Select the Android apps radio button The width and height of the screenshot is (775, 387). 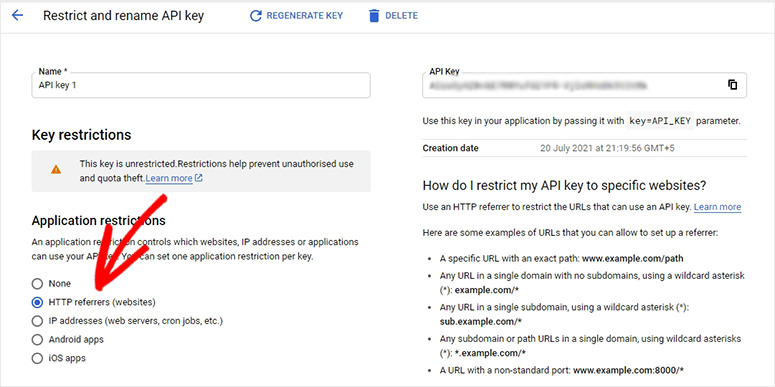coord(37,340)
